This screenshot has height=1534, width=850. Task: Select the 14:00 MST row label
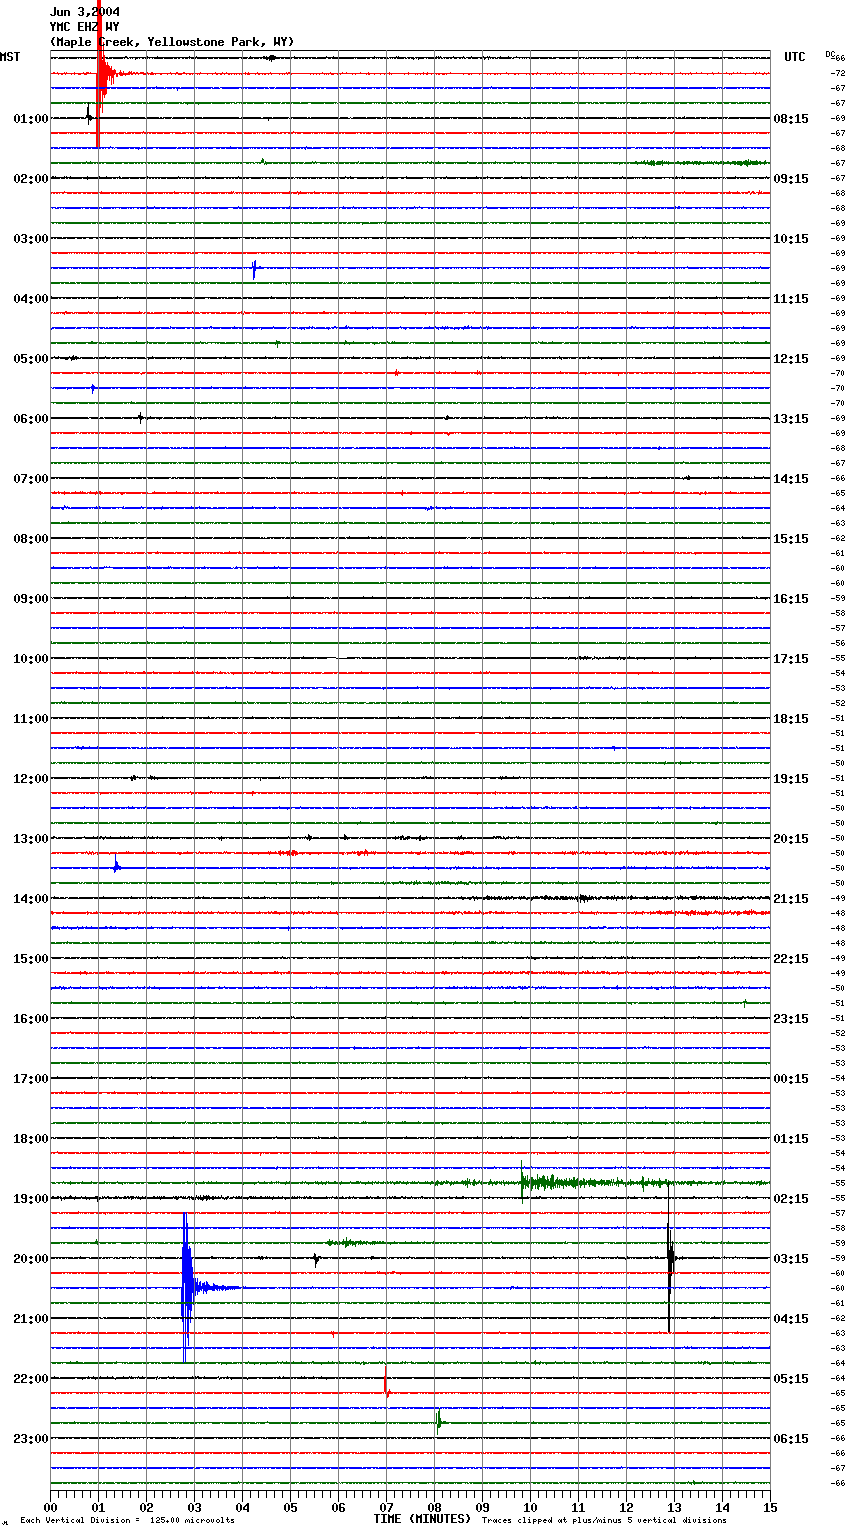[30, 899]
